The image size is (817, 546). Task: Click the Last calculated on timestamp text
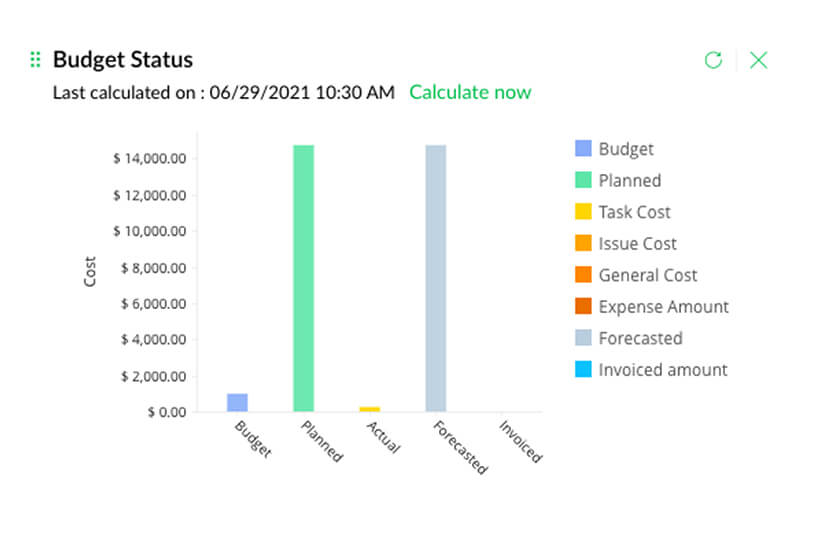[x=224, y=92]
